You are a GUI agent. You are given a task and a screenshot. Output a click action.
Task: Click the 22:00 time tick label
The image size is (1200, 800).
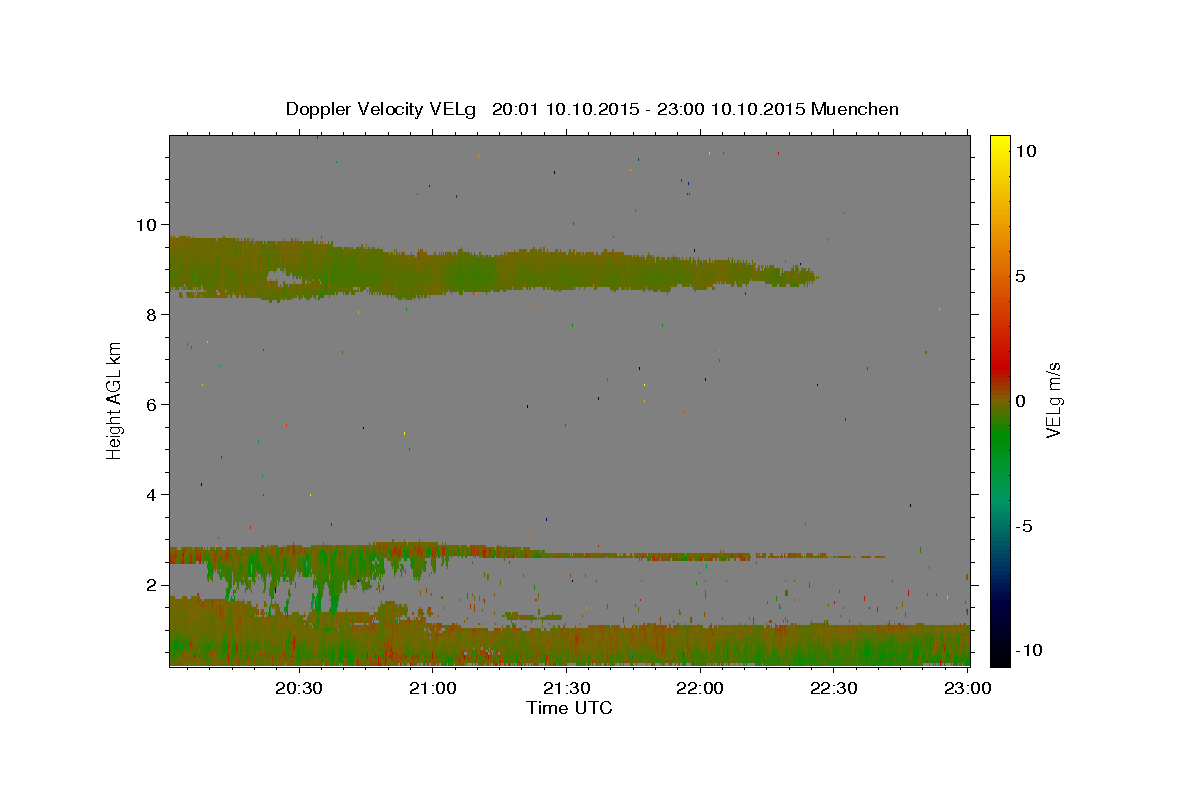(700, 688)
